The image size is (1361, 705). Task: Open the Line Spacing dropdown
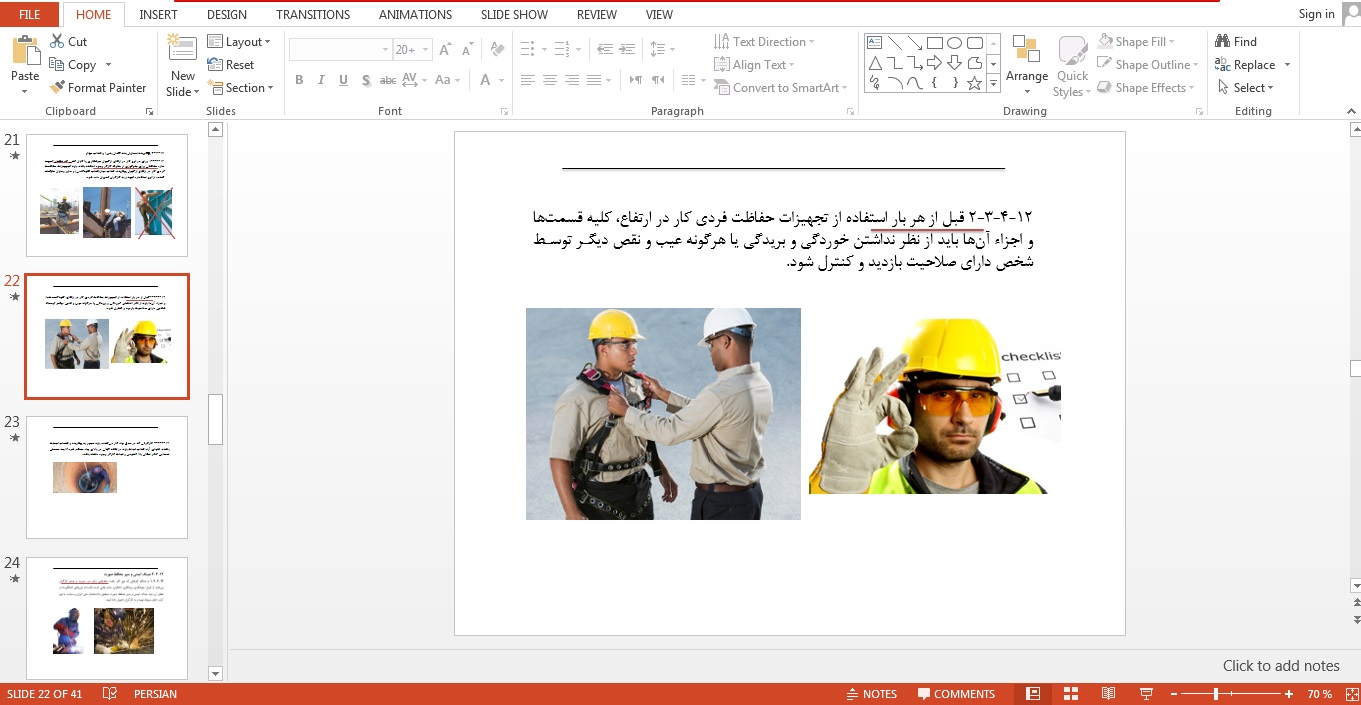662,49
